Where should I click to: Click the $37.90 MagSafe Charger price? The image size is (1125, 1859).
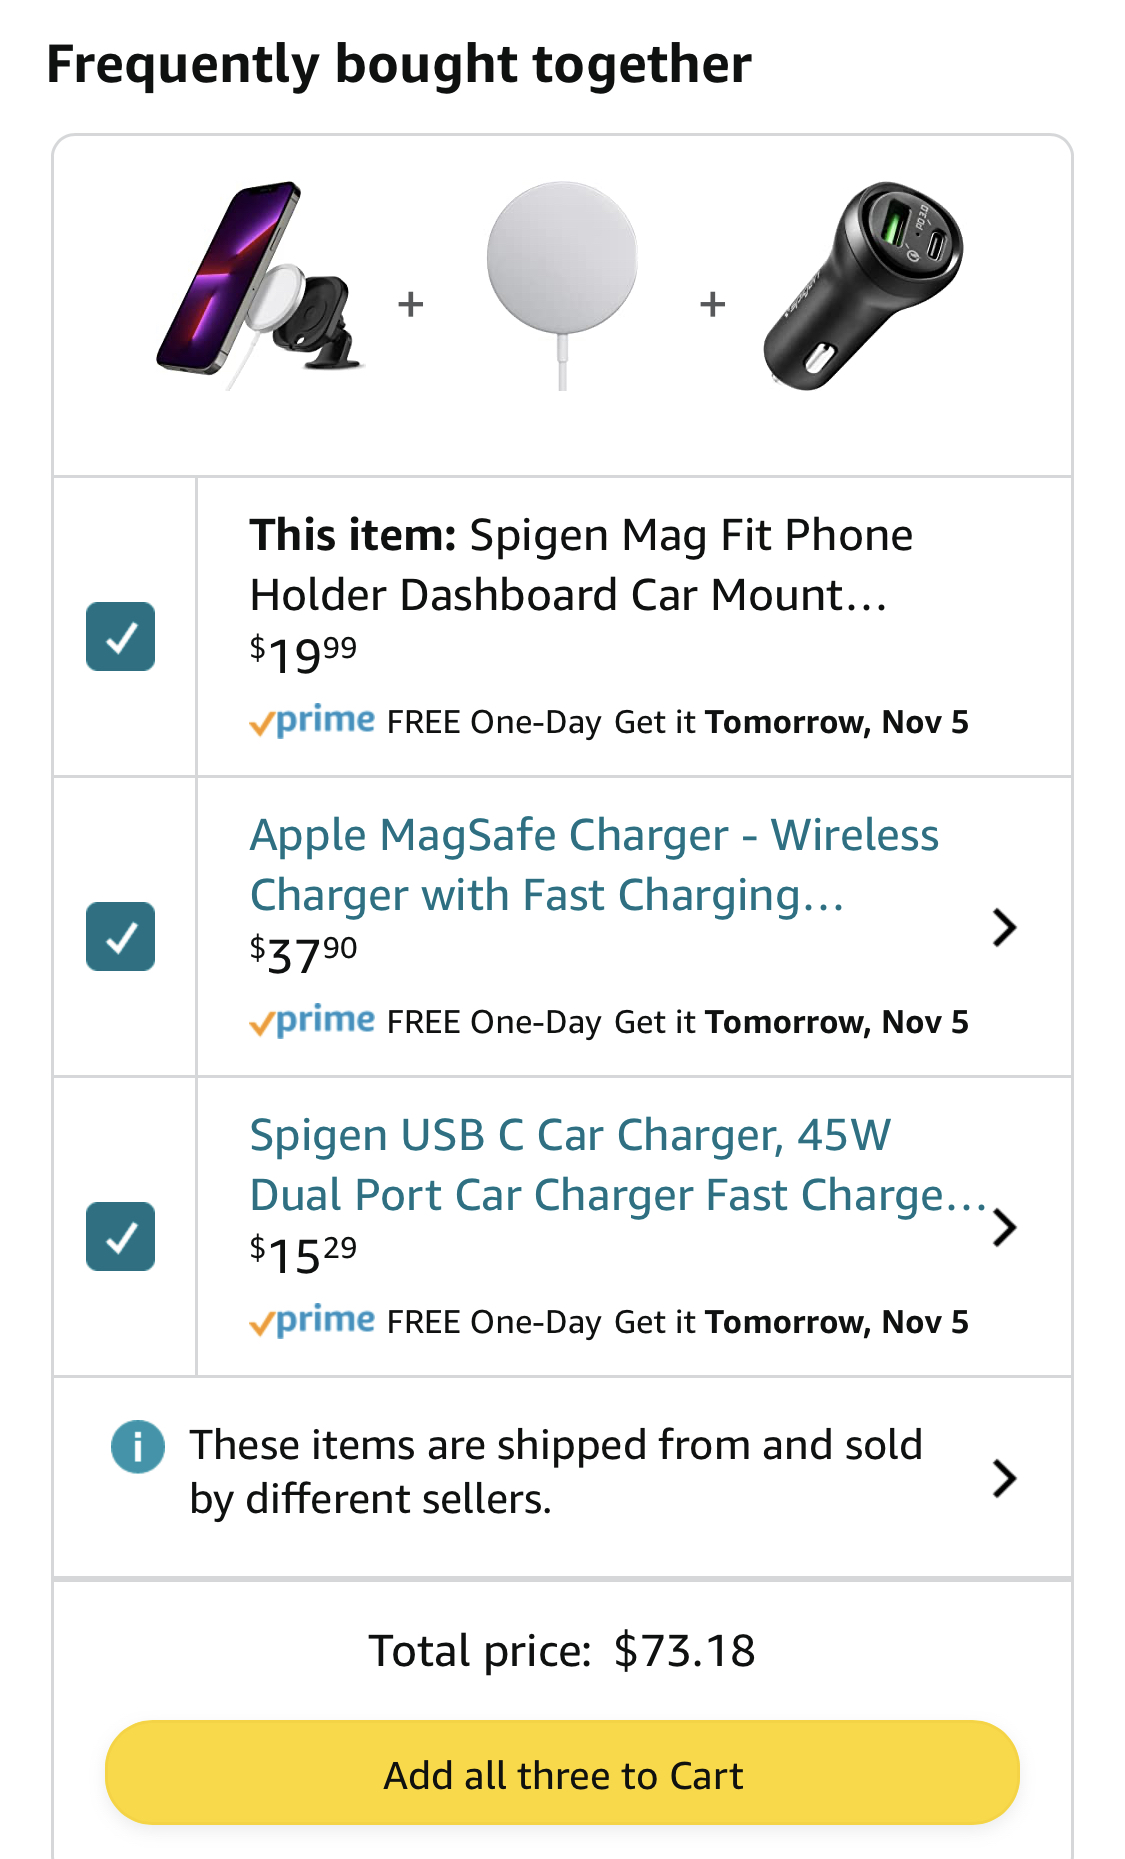tap(303, 955)
